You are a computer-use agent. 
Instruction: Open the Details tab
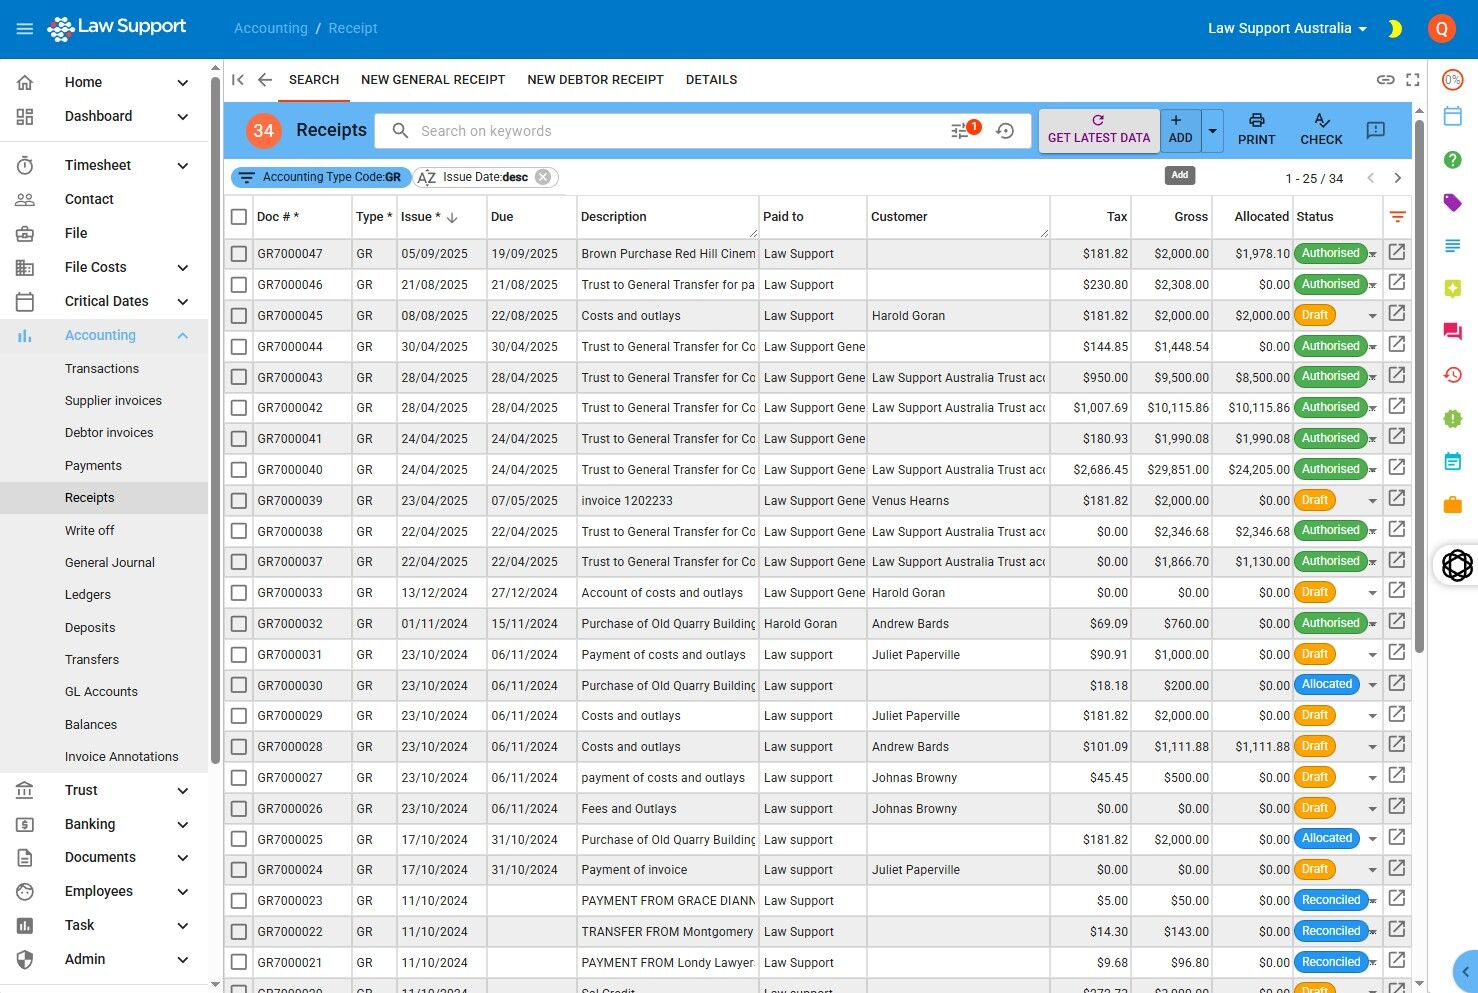click(711, 80)
